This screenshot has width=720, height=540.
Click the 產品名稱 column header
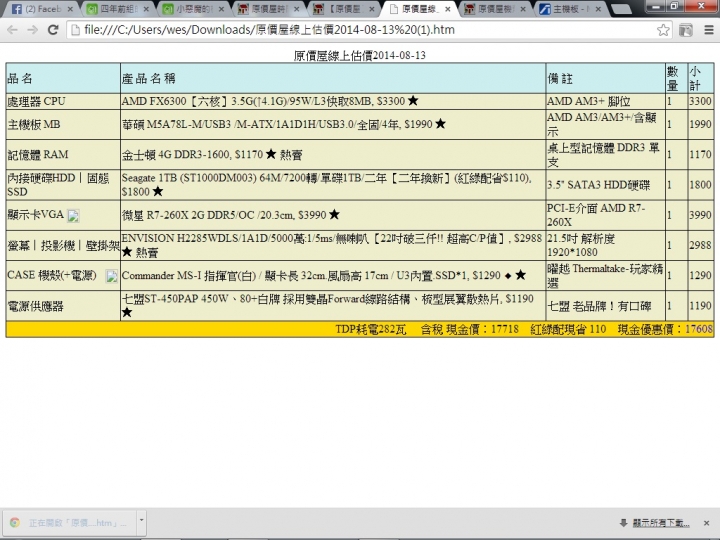[x=333, y=79]
